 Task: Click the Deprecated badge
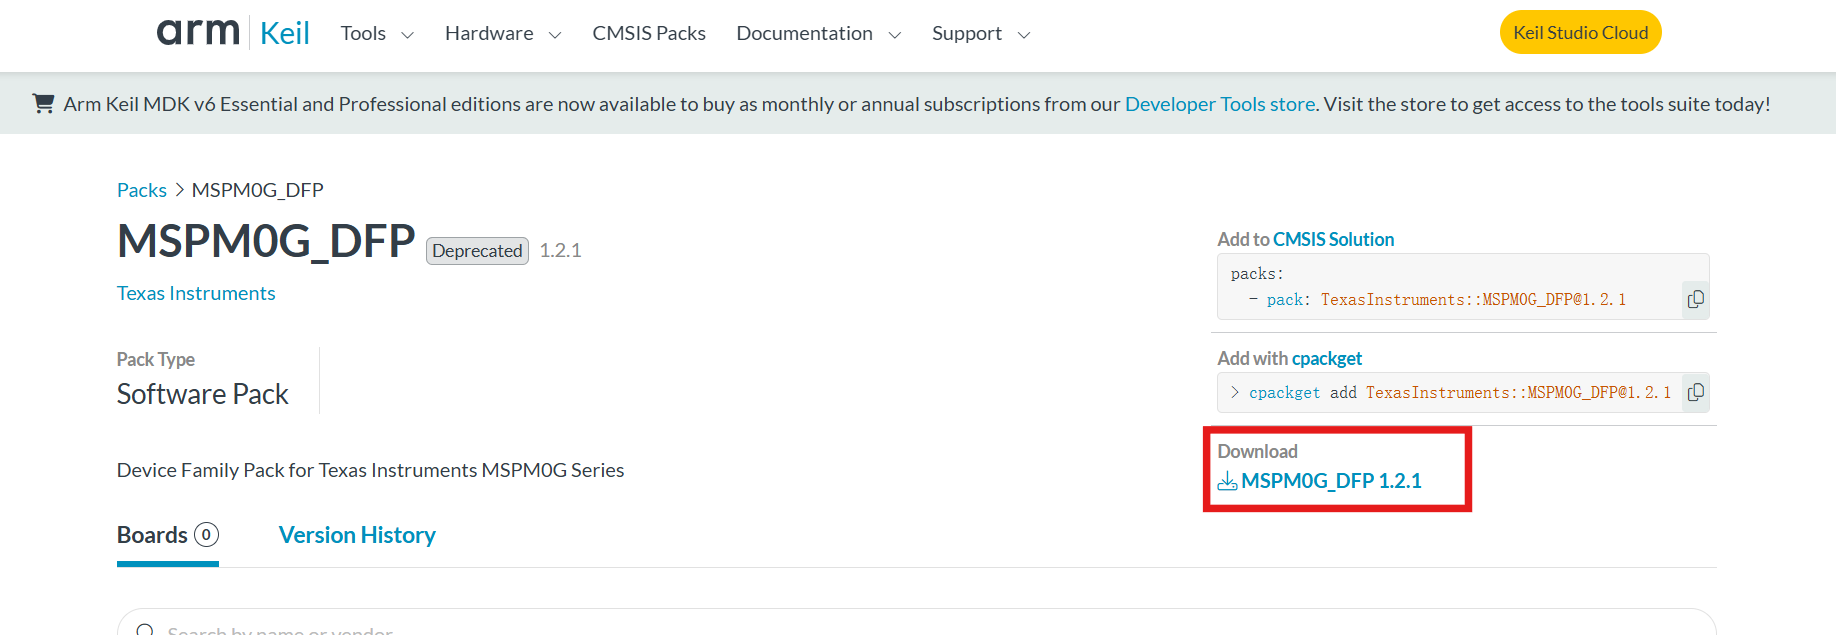pos(477,250)
